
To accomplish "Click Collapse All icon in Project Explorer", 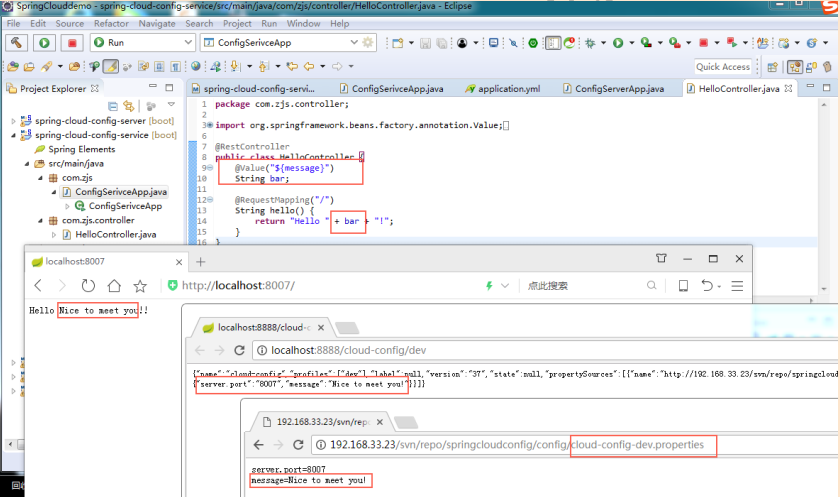I will coord(112,106).
